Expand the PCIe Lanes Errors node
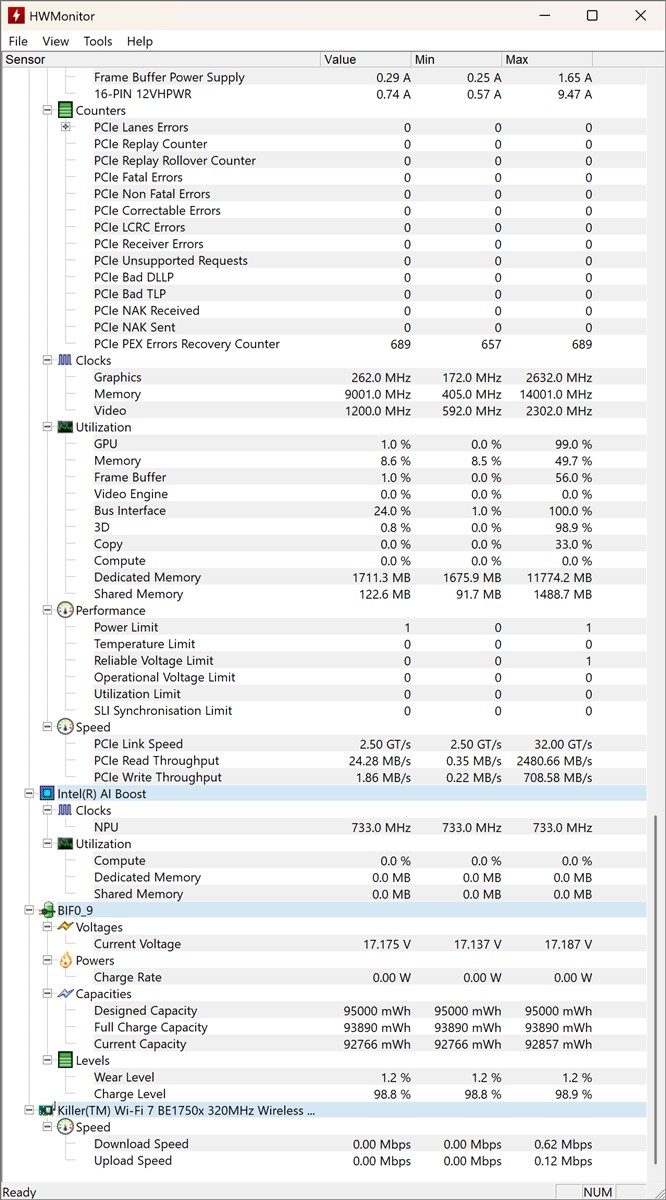This screenshot has height=1200, width=666. click(x=65, y=127)
